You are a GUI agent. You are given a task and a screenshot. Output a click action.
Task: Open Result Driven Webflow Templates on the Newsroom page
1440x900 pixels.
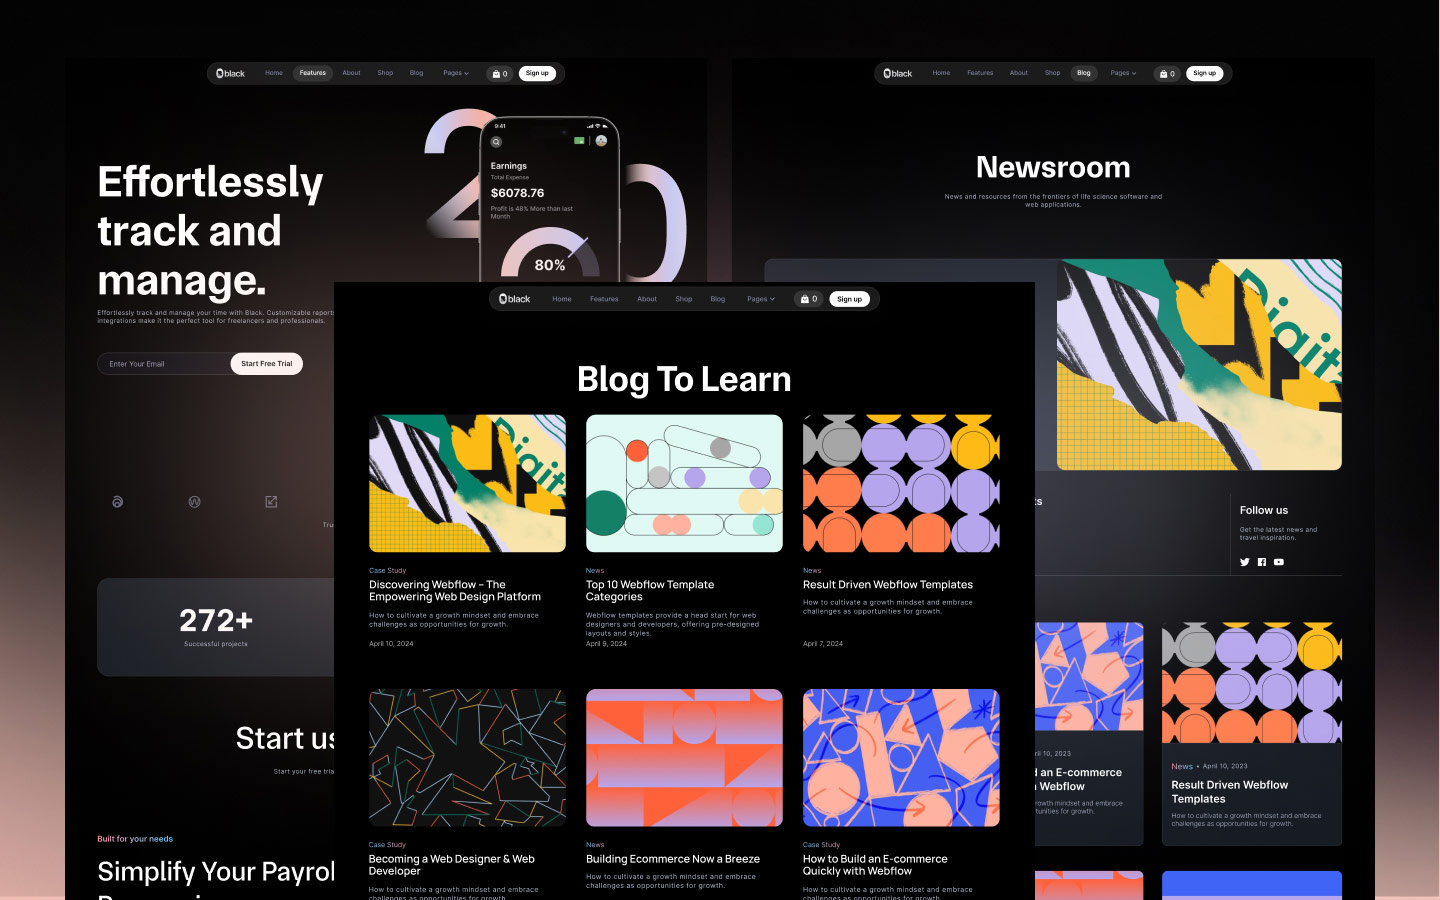1230,792
